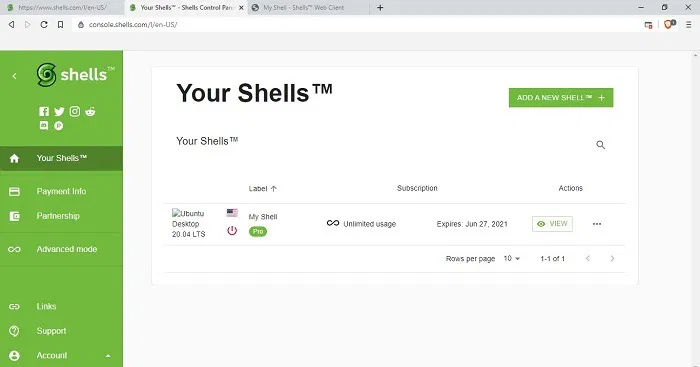Go to the previous table page

[x=588, y=259]
